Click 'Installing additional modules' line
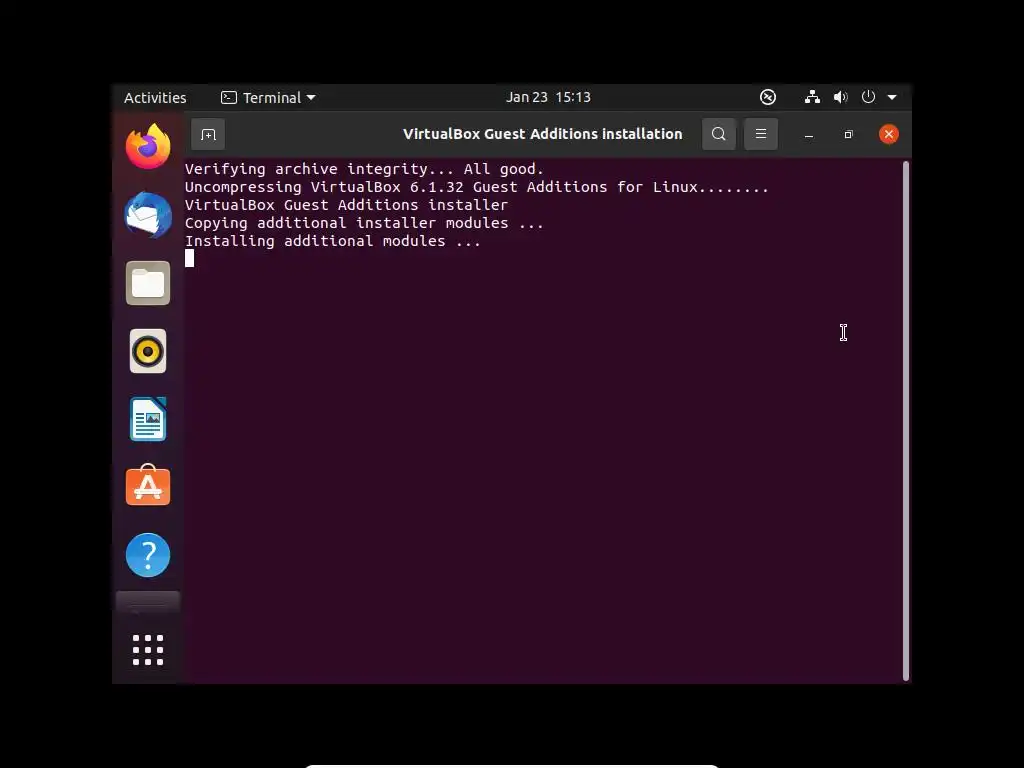1024x768 pixels. 332,241
